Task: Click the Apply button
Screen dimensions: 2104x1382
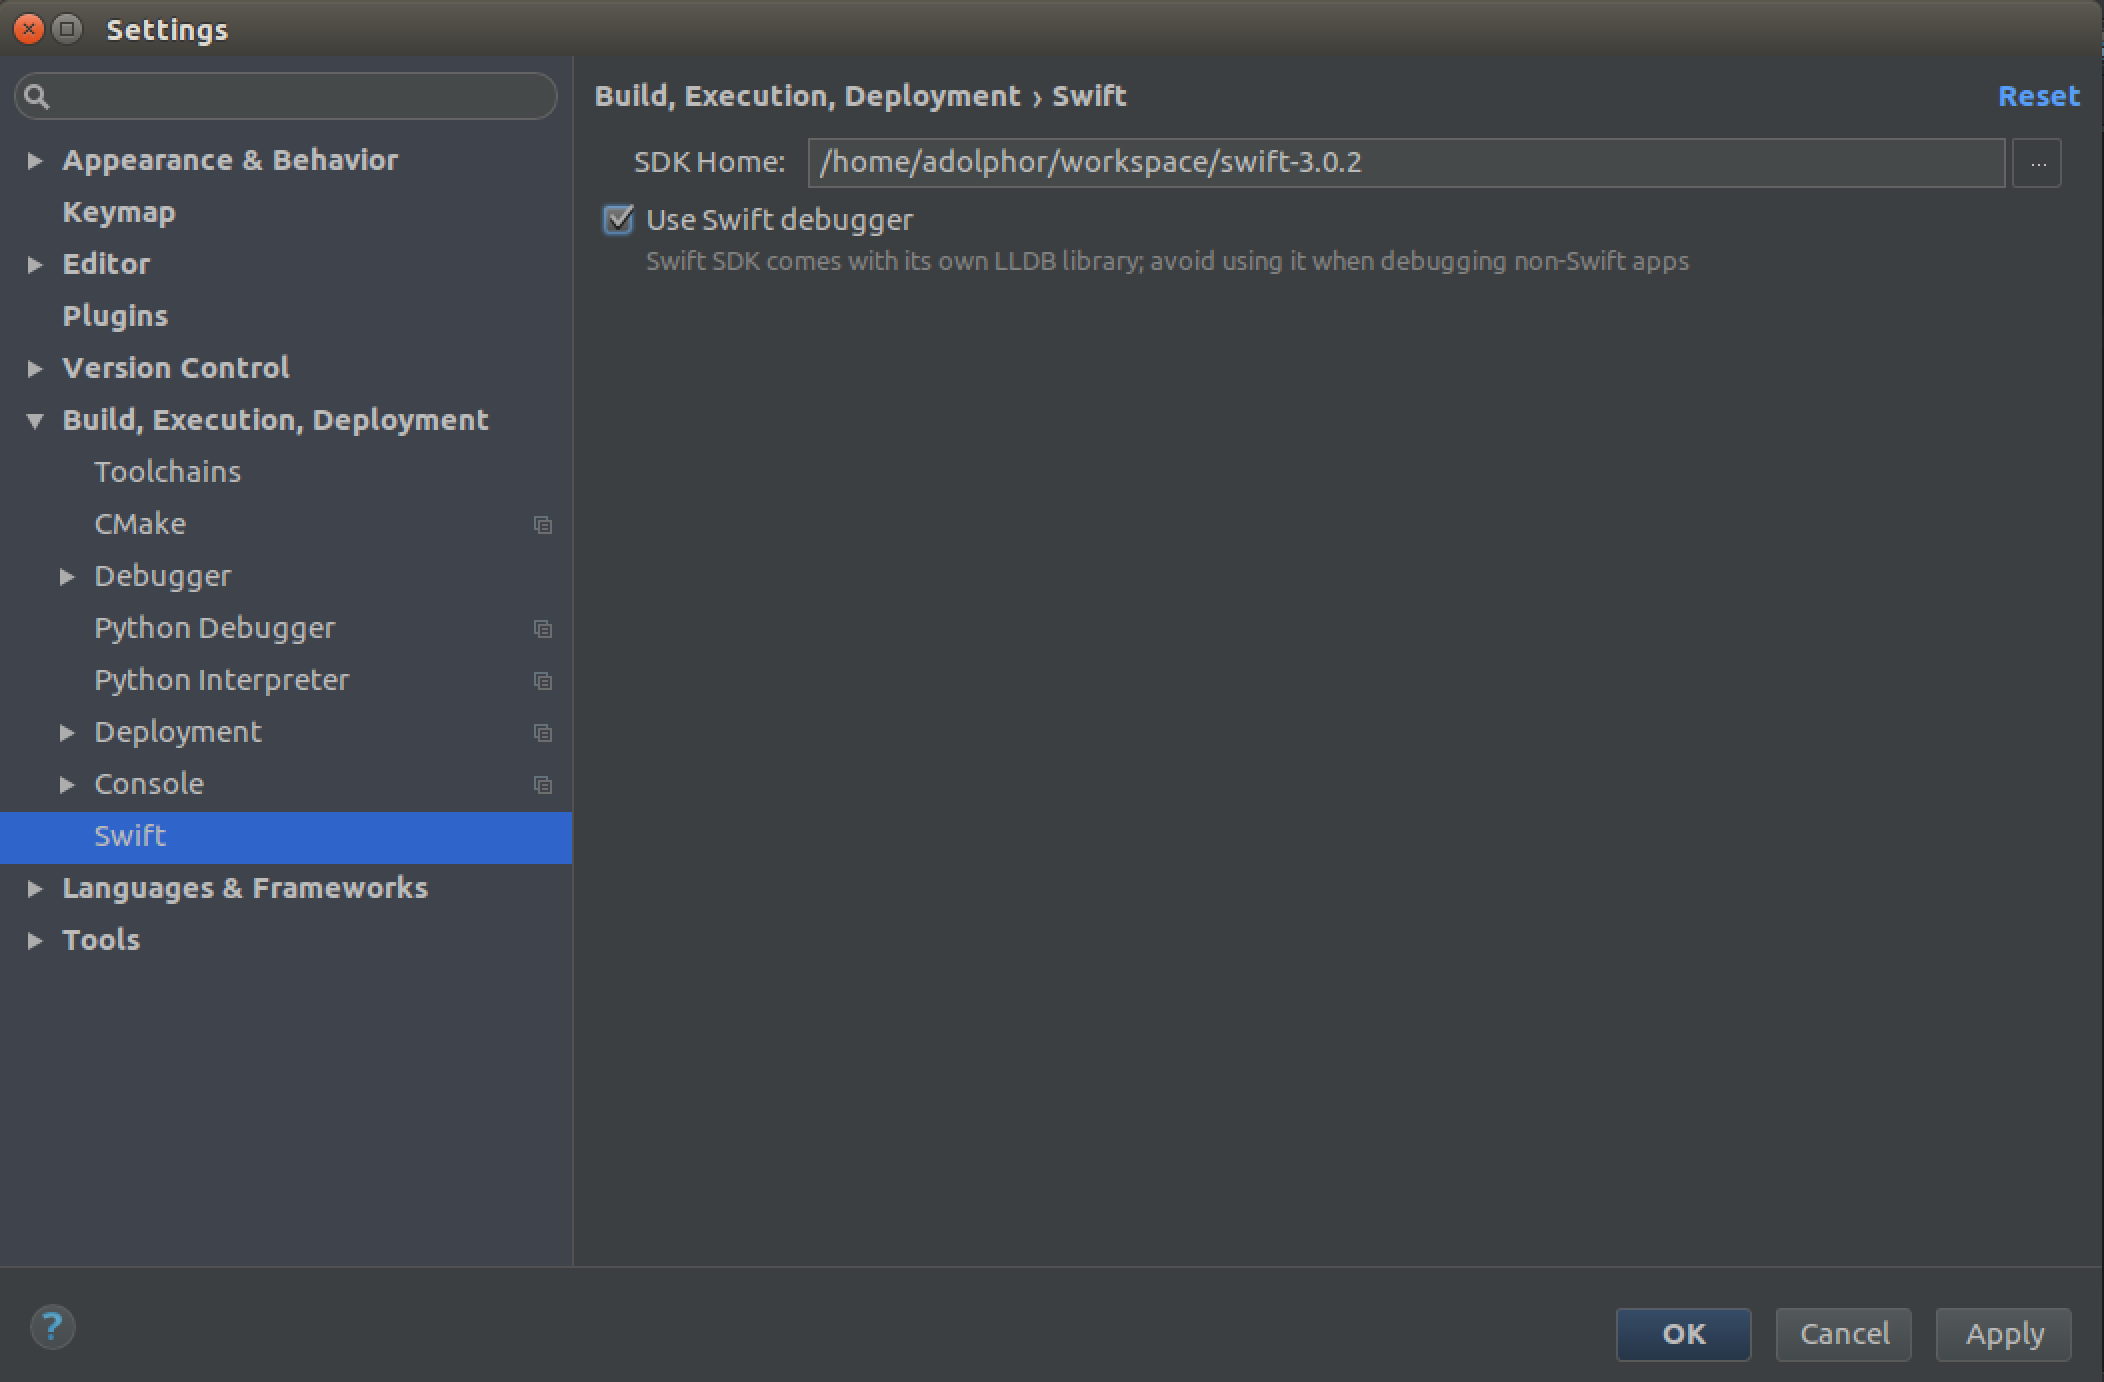Action: 2004,1334
